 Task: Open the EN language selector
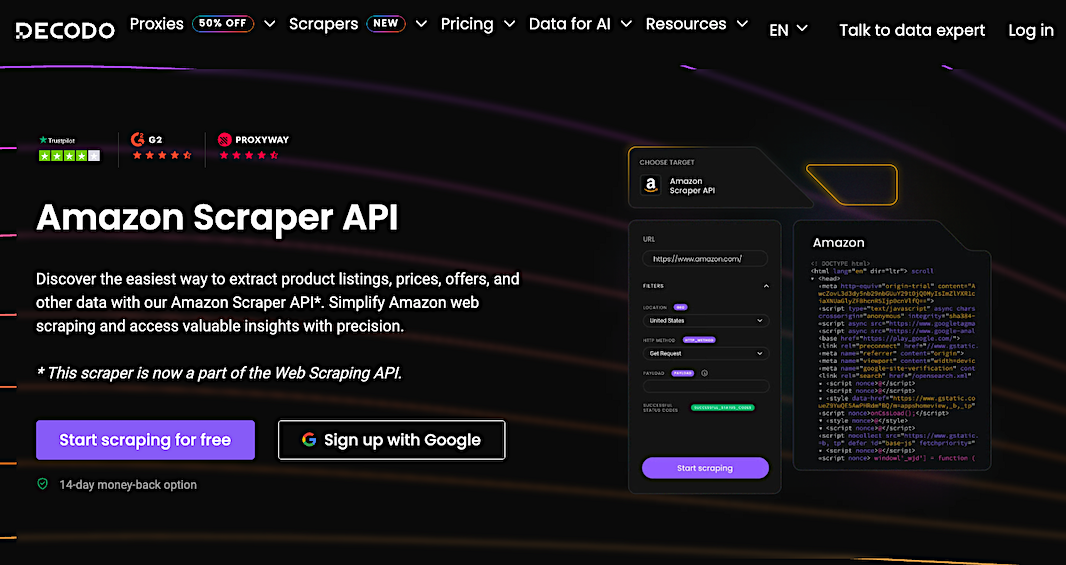coord(788,30)
